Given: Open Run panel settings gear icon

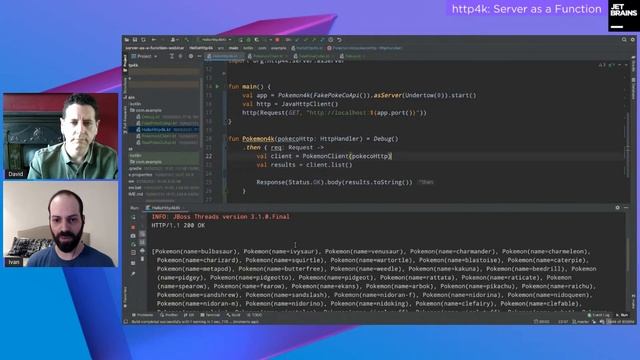Looking at the screenshot, I should coord(618,208).
